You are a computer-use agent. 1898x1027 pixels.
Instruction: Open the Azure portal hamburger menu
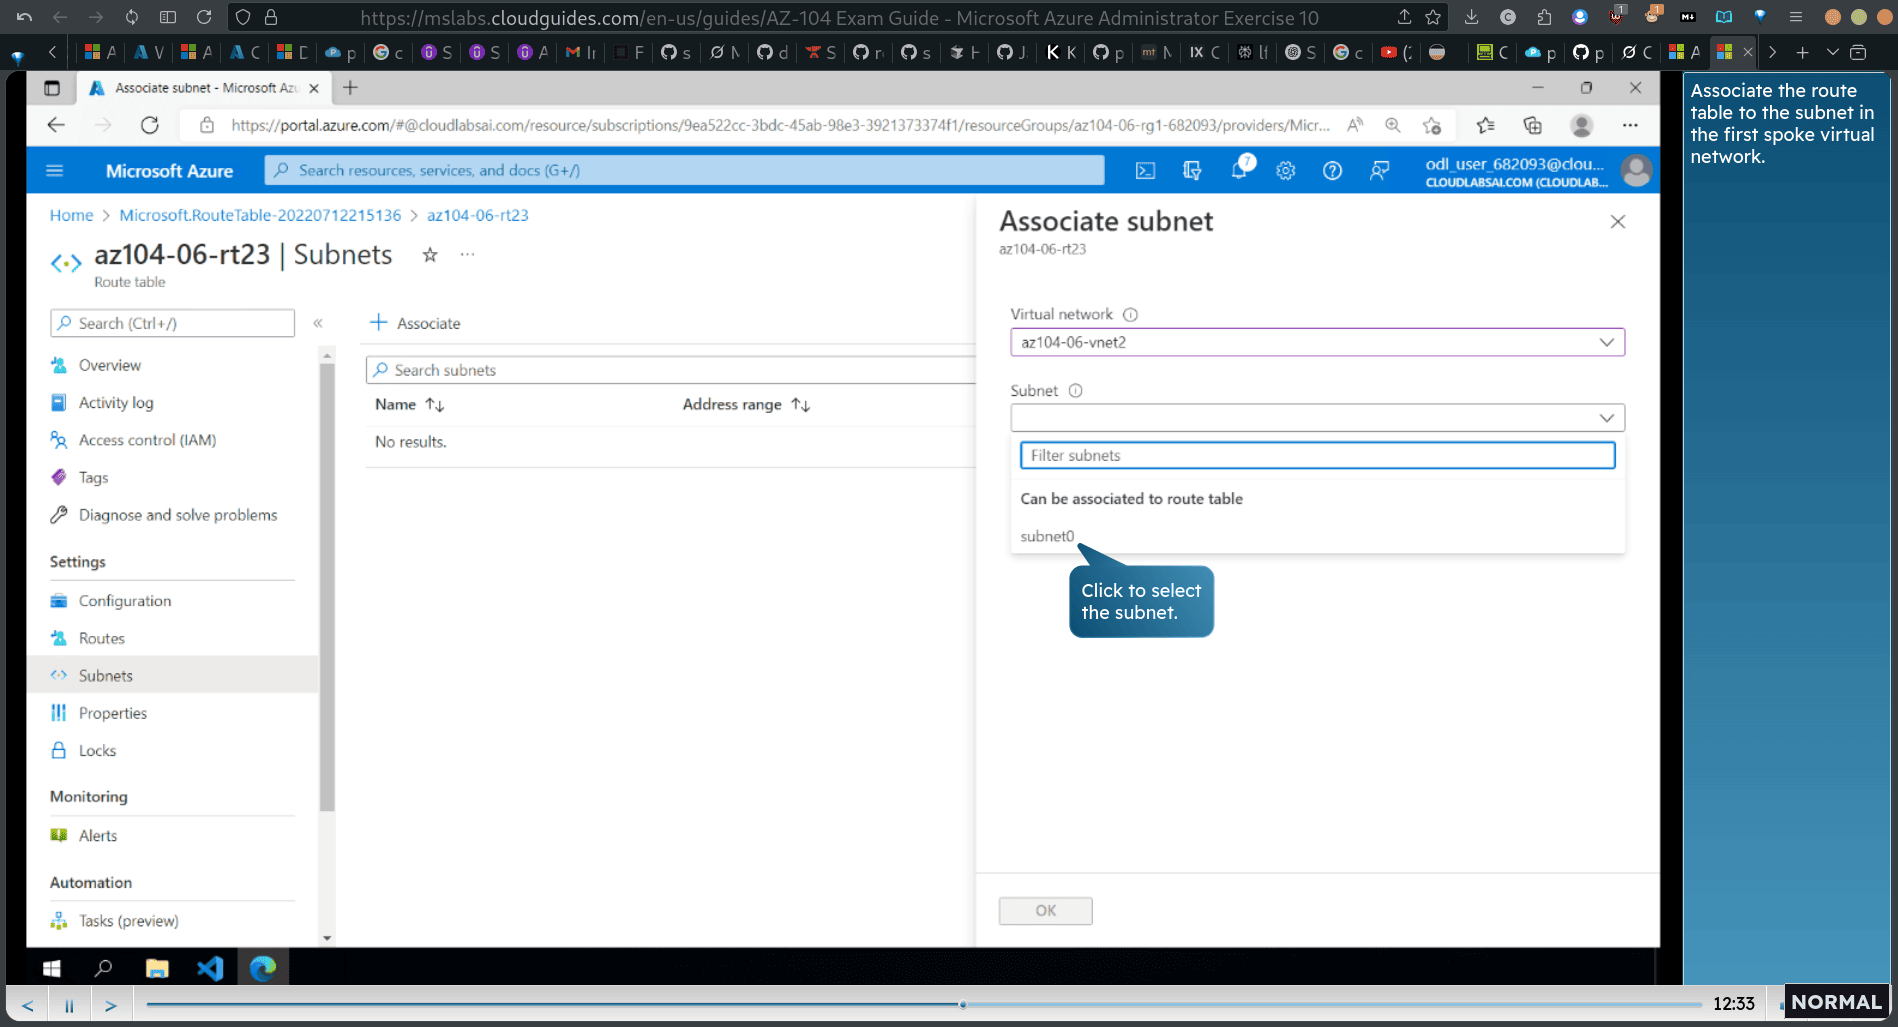click(55, 171)
